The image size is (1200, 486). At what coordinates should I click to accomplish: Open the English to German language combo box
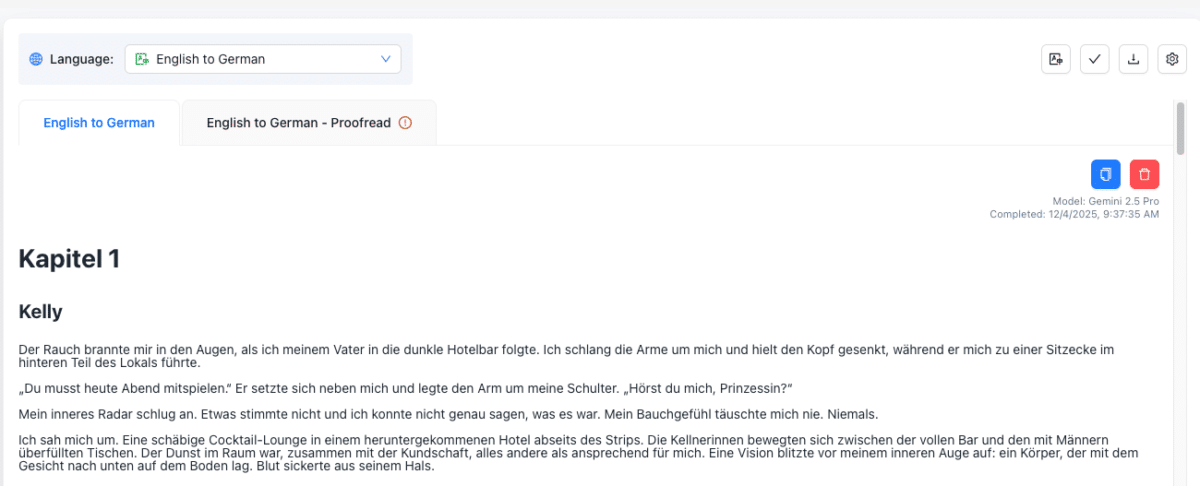click(x=262, y=59)
